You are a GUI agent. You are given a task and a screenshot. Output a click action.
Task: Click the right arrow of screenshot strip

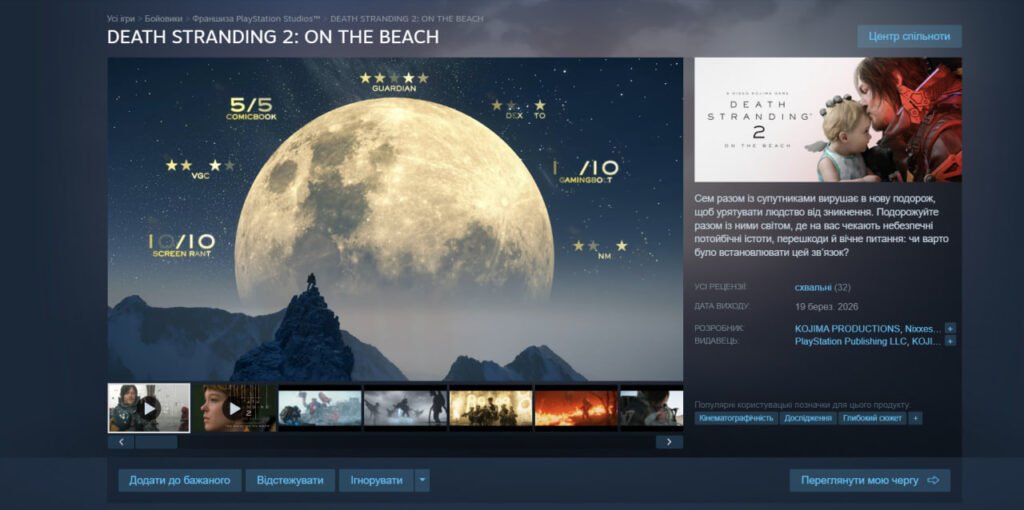tap(669, 442)
